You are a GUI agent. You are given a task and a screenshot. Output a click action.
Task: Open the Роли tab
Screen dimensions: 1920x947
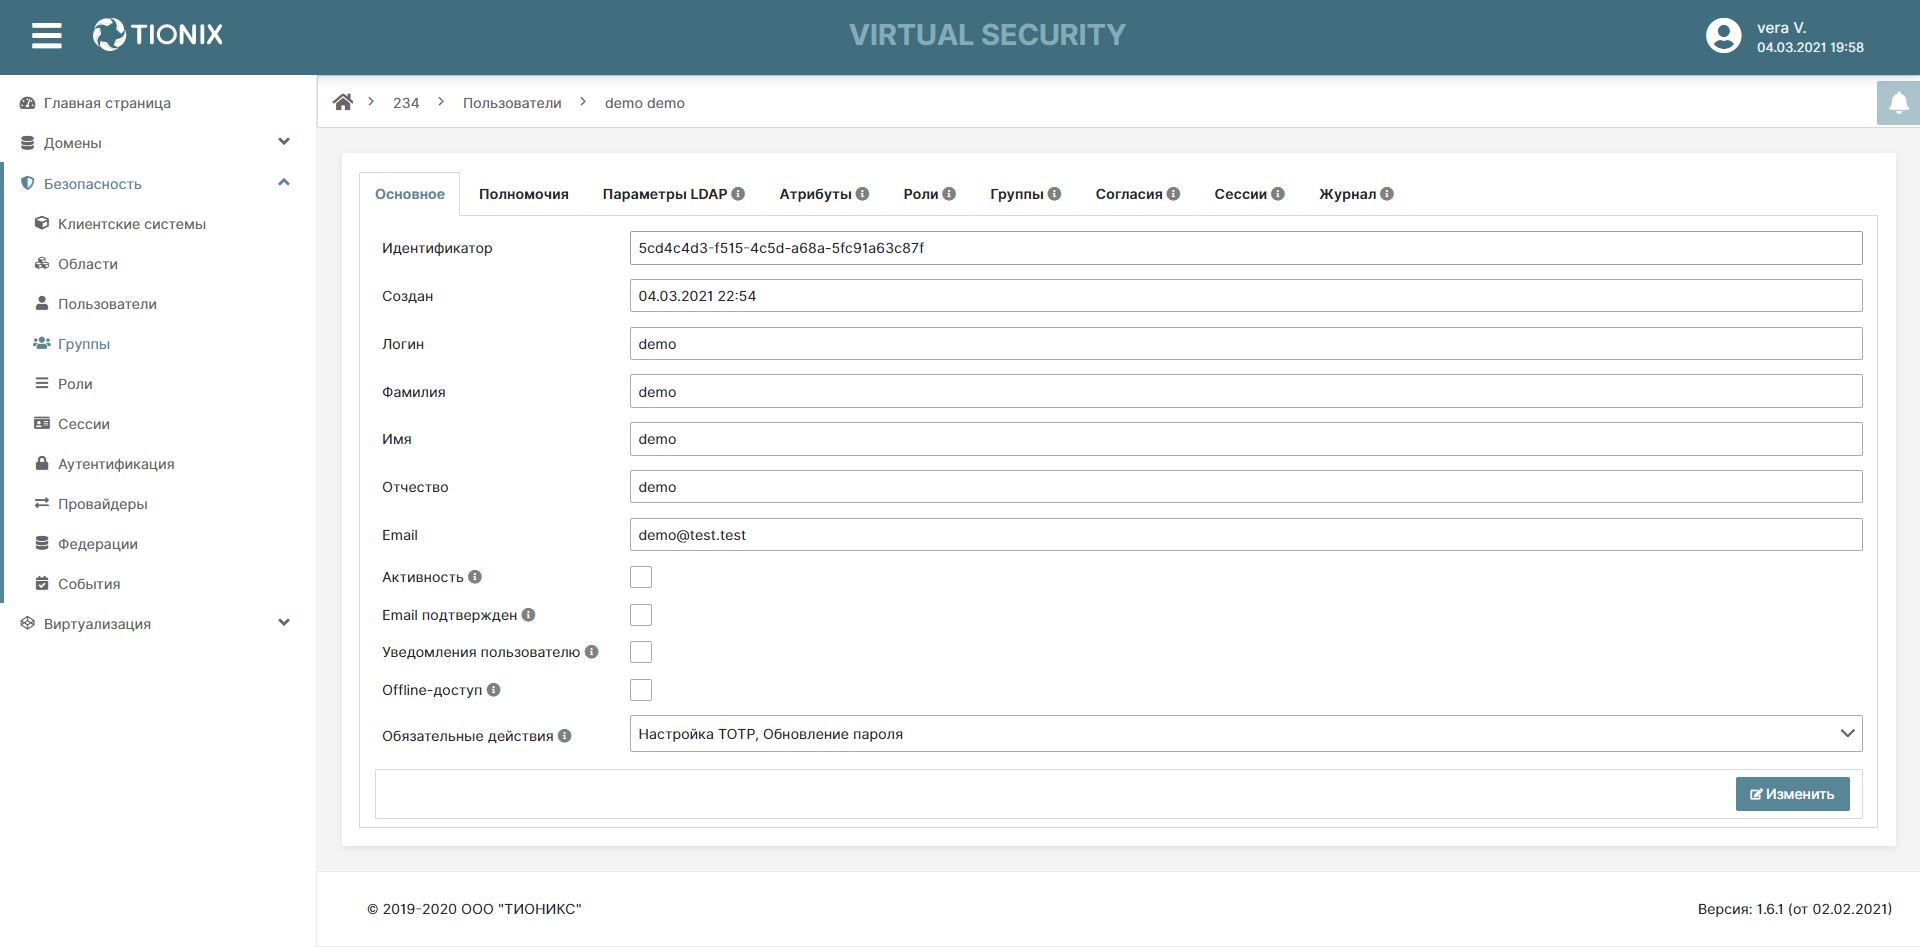click(x=929, y=194)
